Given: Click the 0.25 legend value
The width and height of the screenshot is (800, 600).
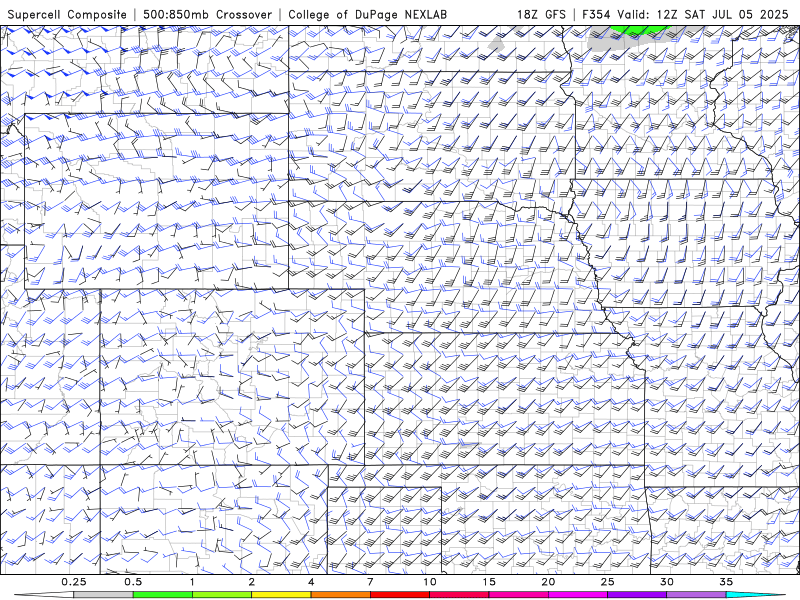Looking at the screenshot, I should [x=74, y=582].
